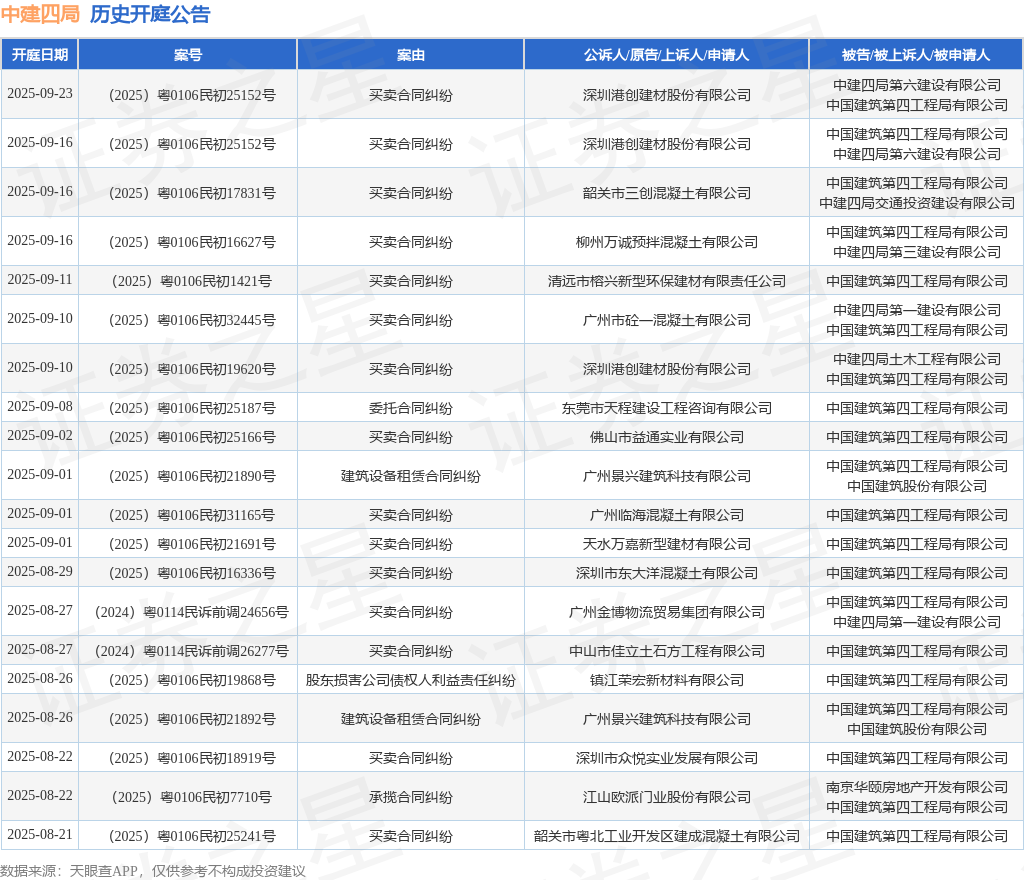The width and height of the screenshot is (1024, 880).
Task: Click the 承揽合同纠纷 cause cell
Action: (x=411, y=797)
